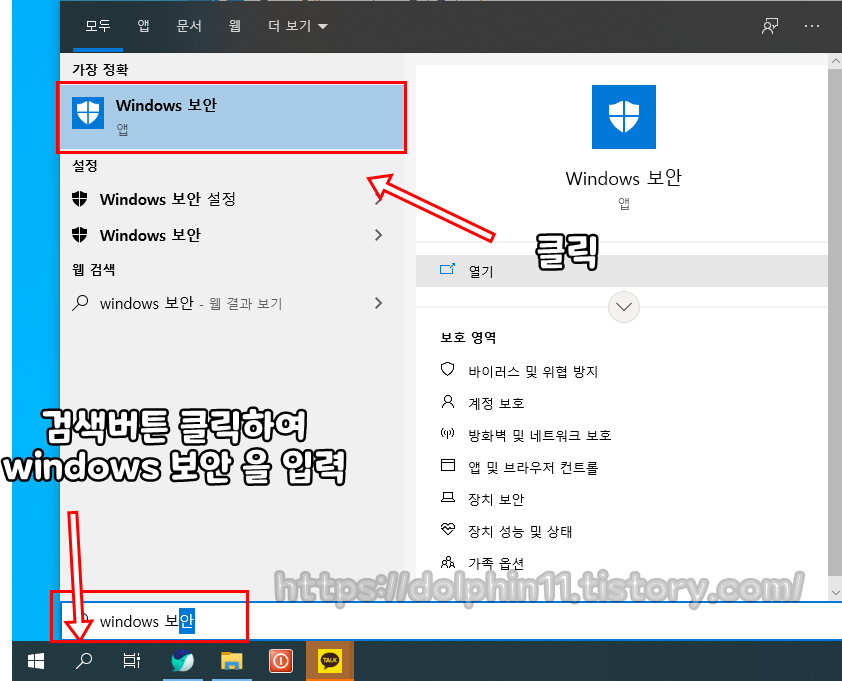The width and height of the screenshot is (842, 681).
Task: Open 장치 보안
Action: pos(496,500)
